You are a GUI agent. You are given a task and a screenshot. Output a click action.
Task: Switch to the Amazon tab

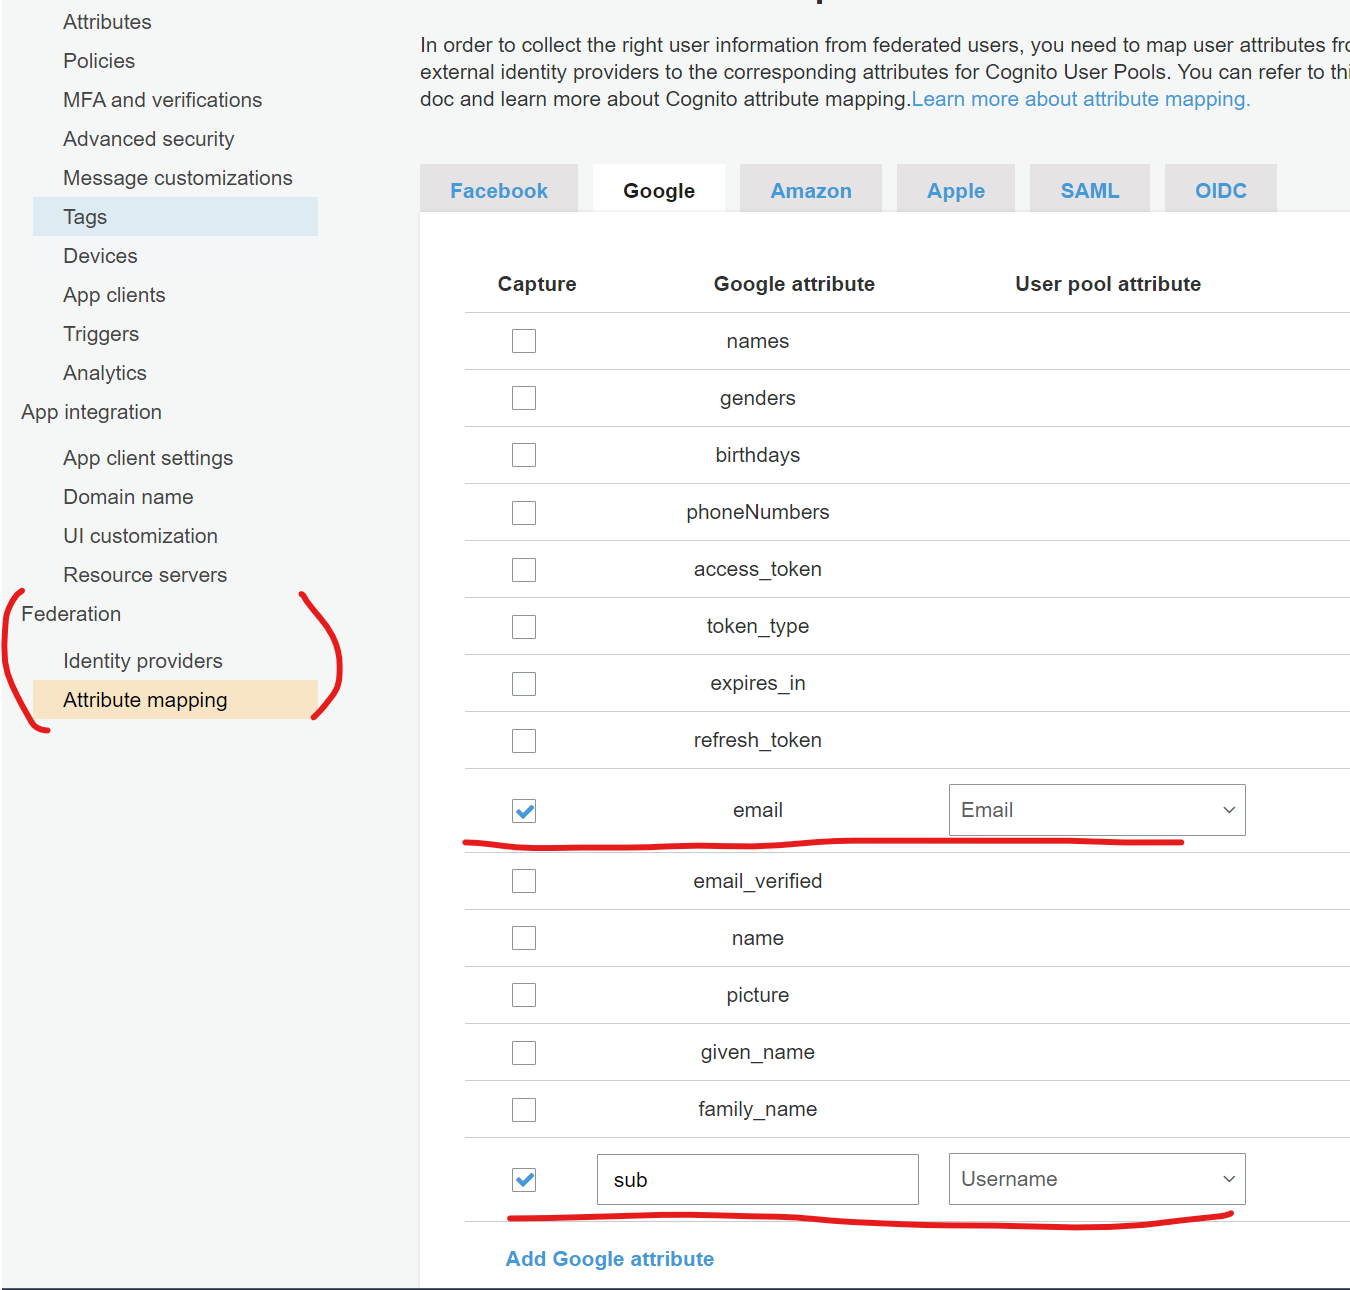pos(811,190)
